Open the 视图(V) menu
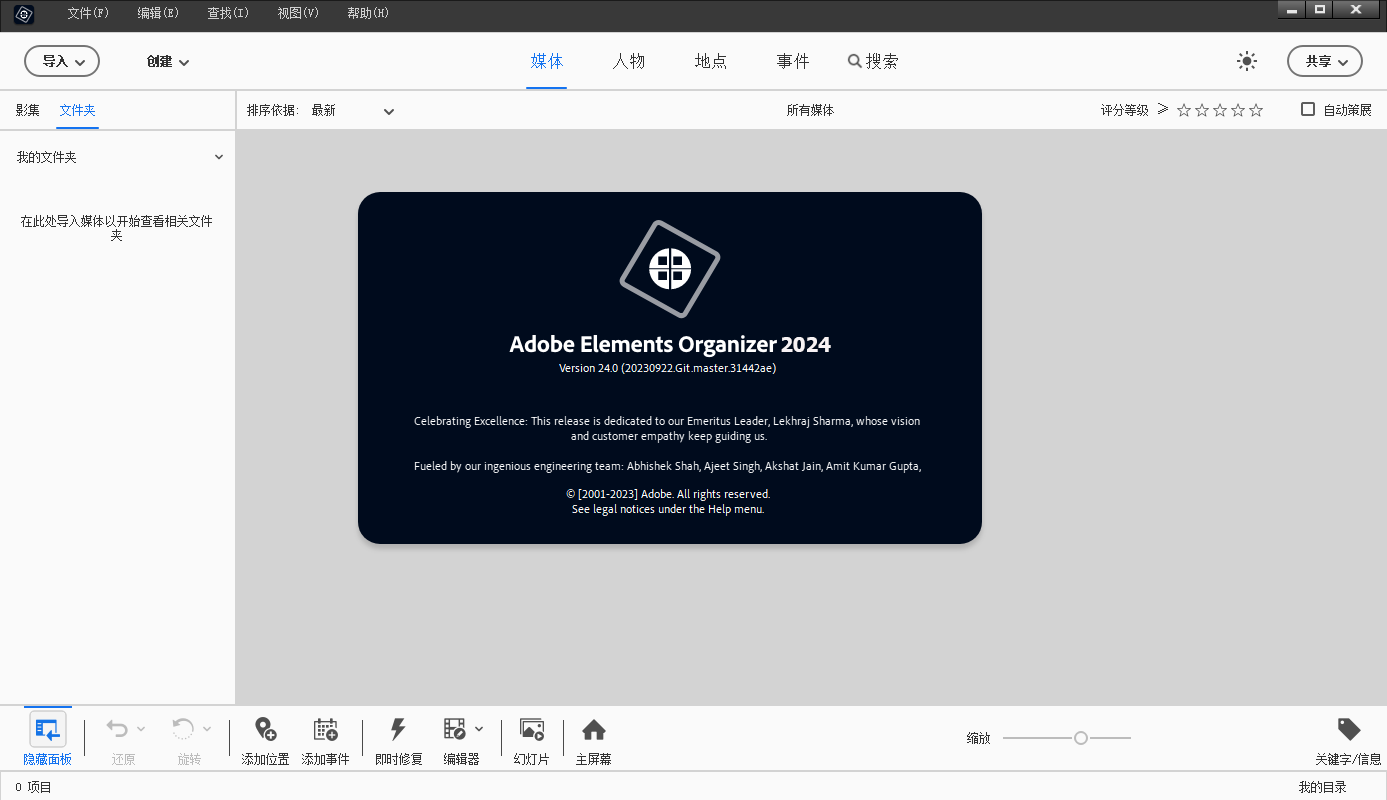The image size is (1387, 800). [298, 13]
